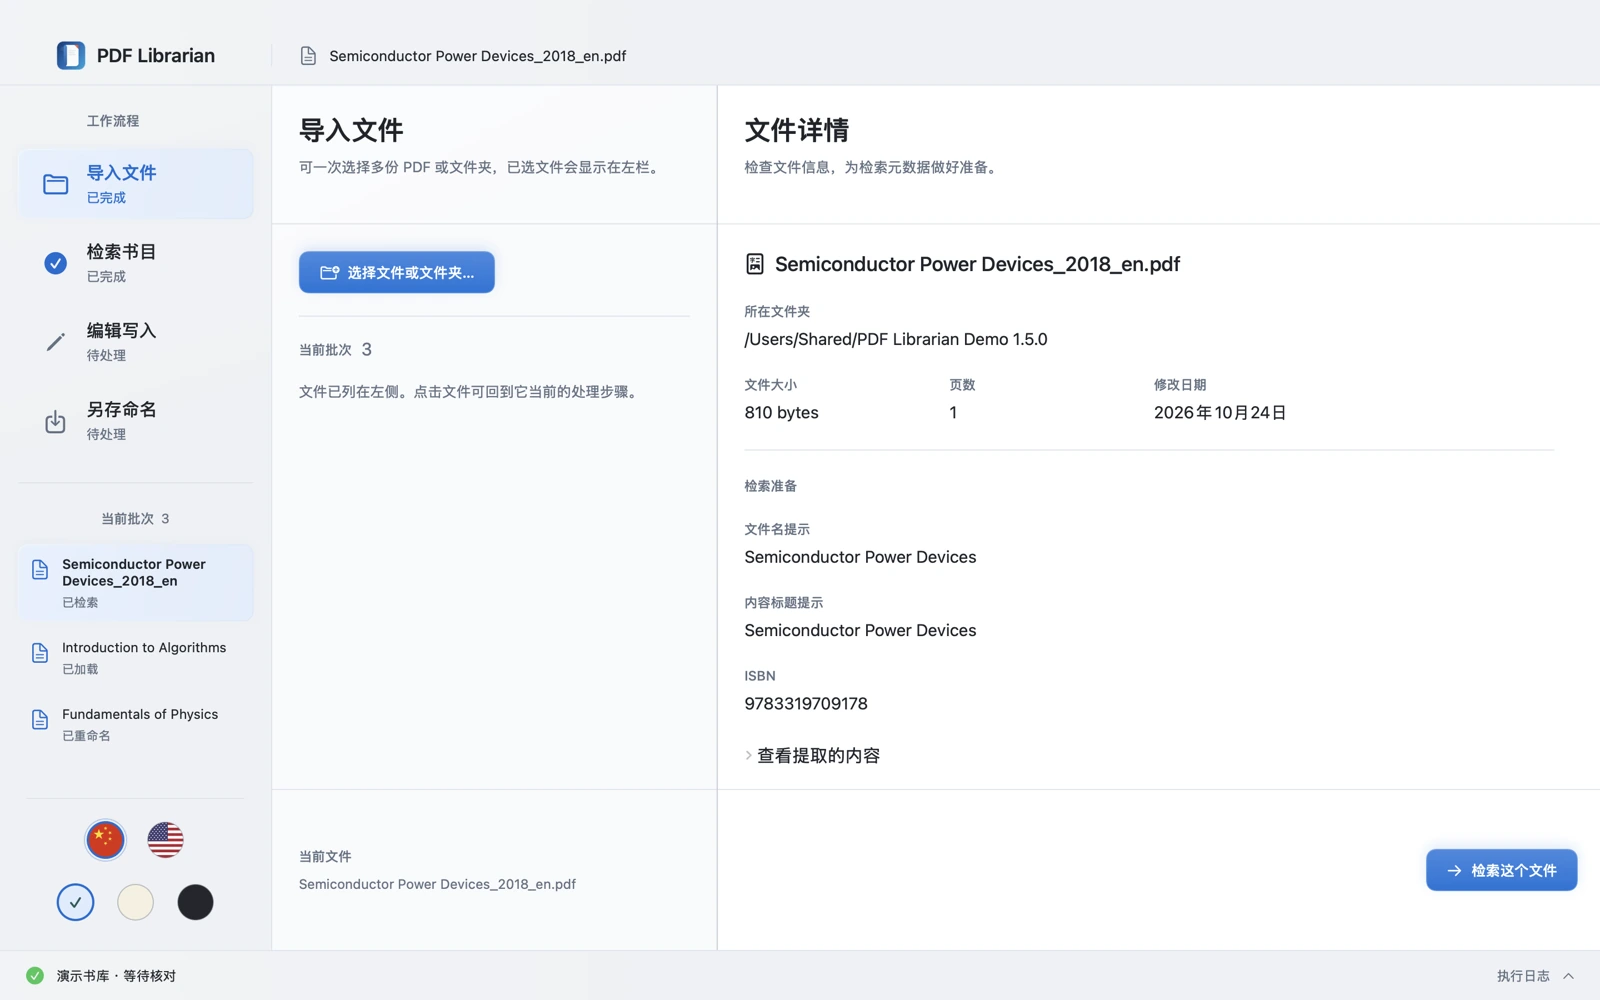Click the PDF Librarian app logo
This screenshot has height=1000, width=1600.
pos(71,55)
